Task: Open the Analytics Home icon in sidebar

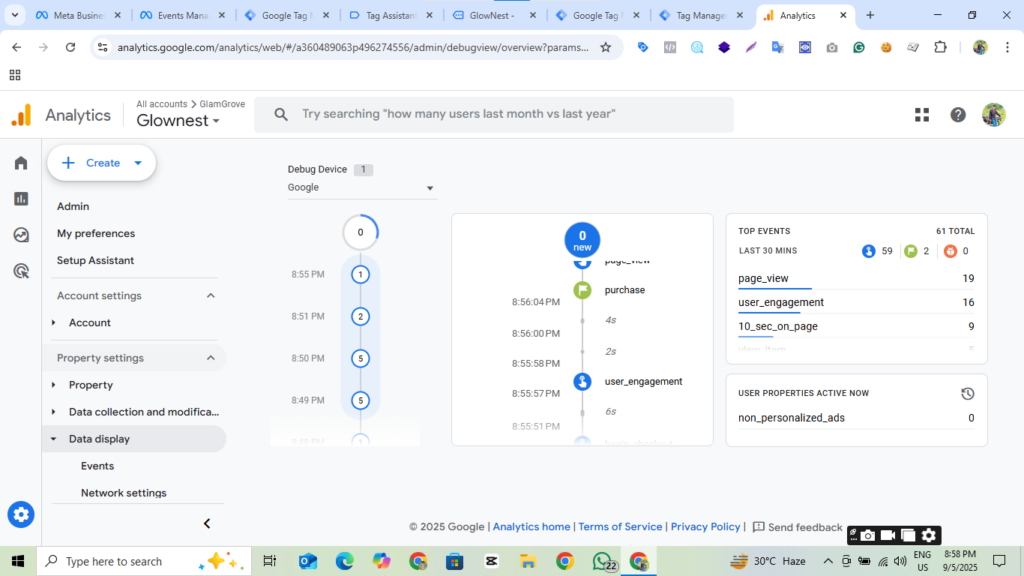Action: click(x=21, y=163)
